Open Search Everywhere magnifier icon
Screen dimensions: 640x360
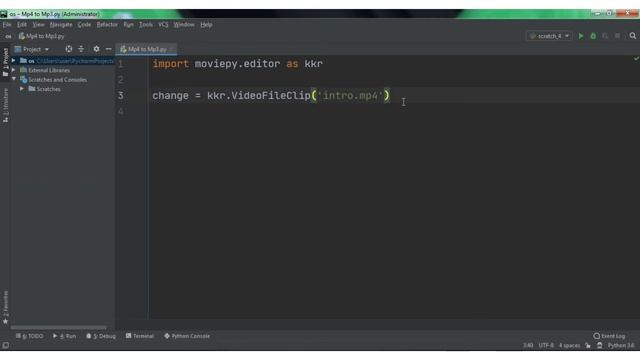point(633,36)
